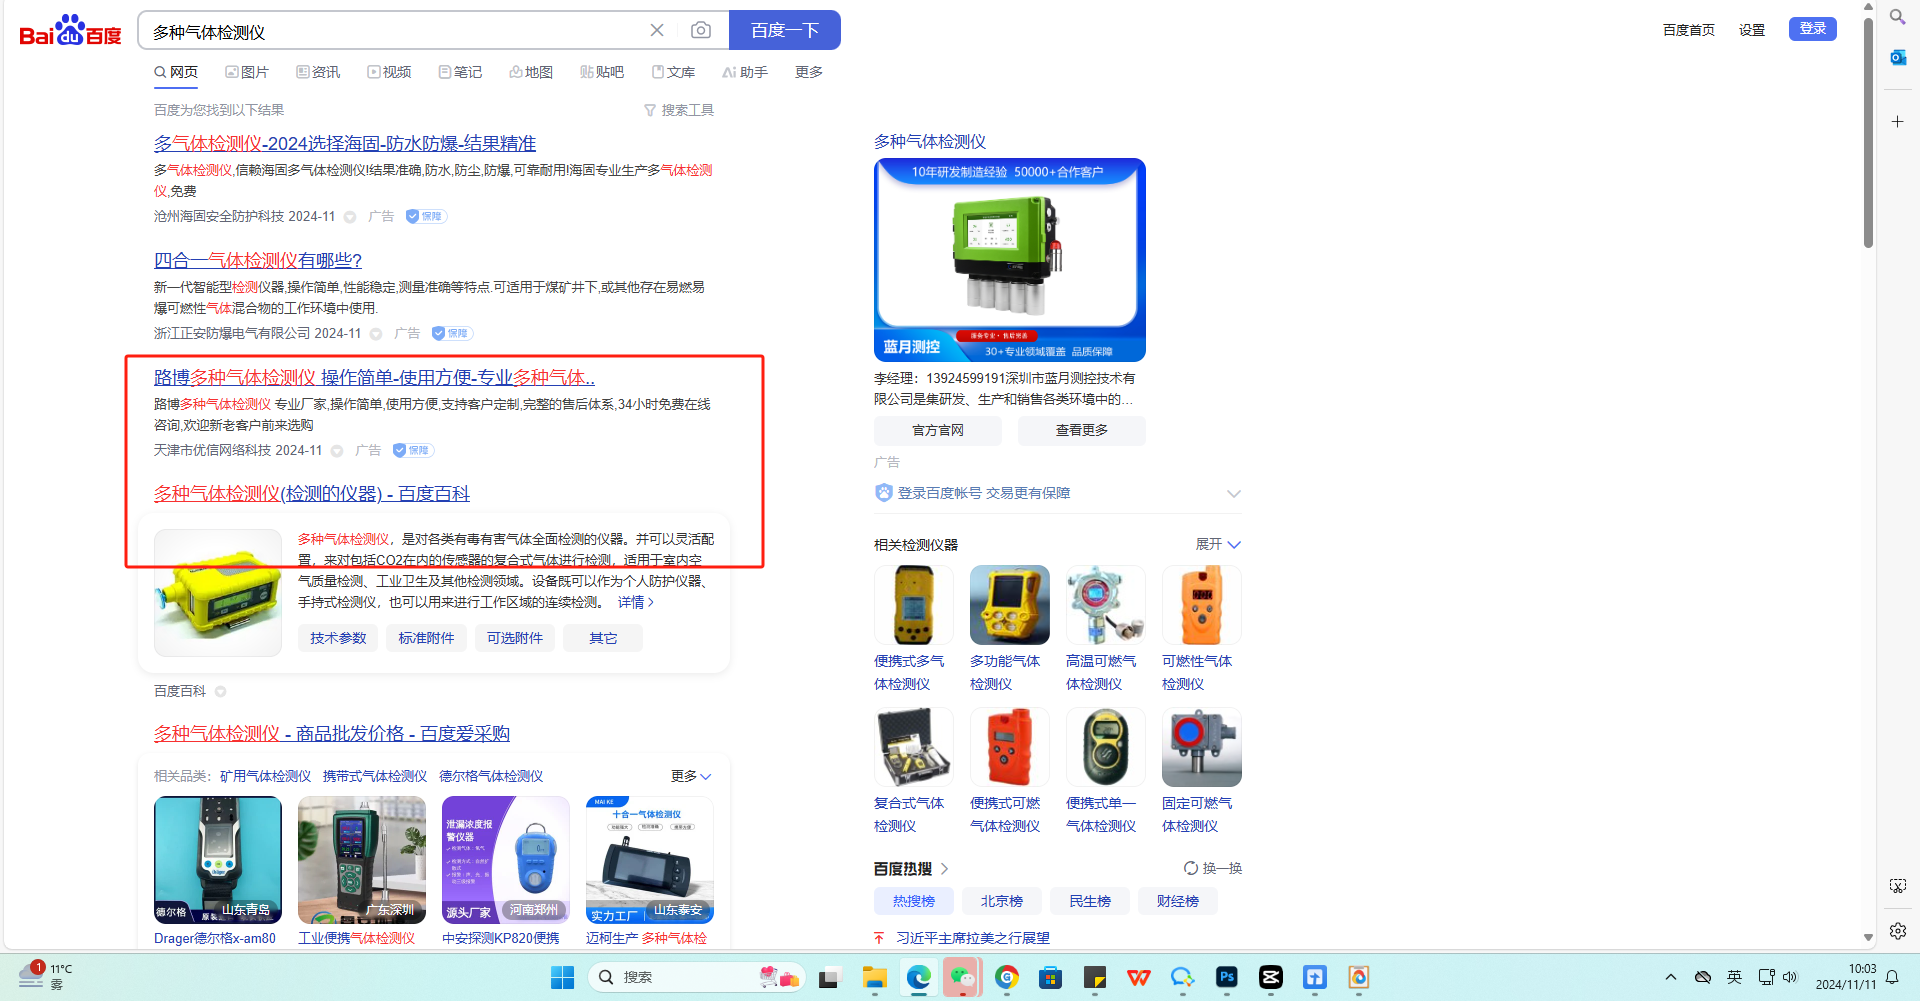
Task: Launch Google Chrome from the taskbar
Action: point(1007,977)
